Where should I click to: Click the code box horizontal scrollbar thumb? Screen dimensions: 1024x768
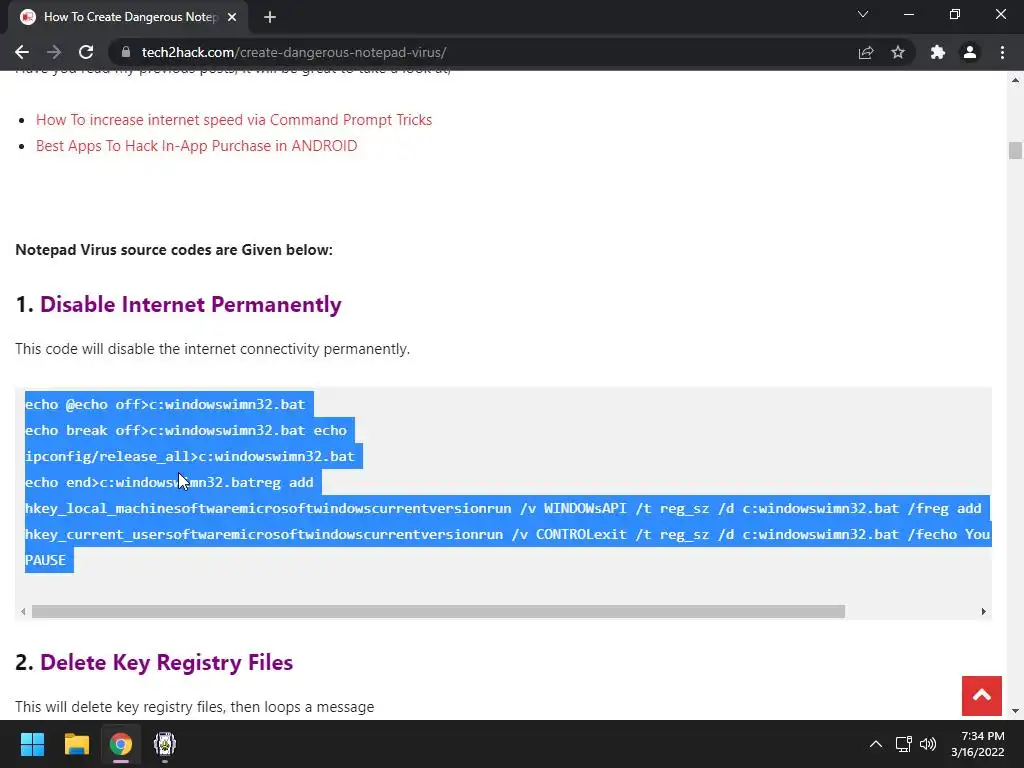click(438, 611)
